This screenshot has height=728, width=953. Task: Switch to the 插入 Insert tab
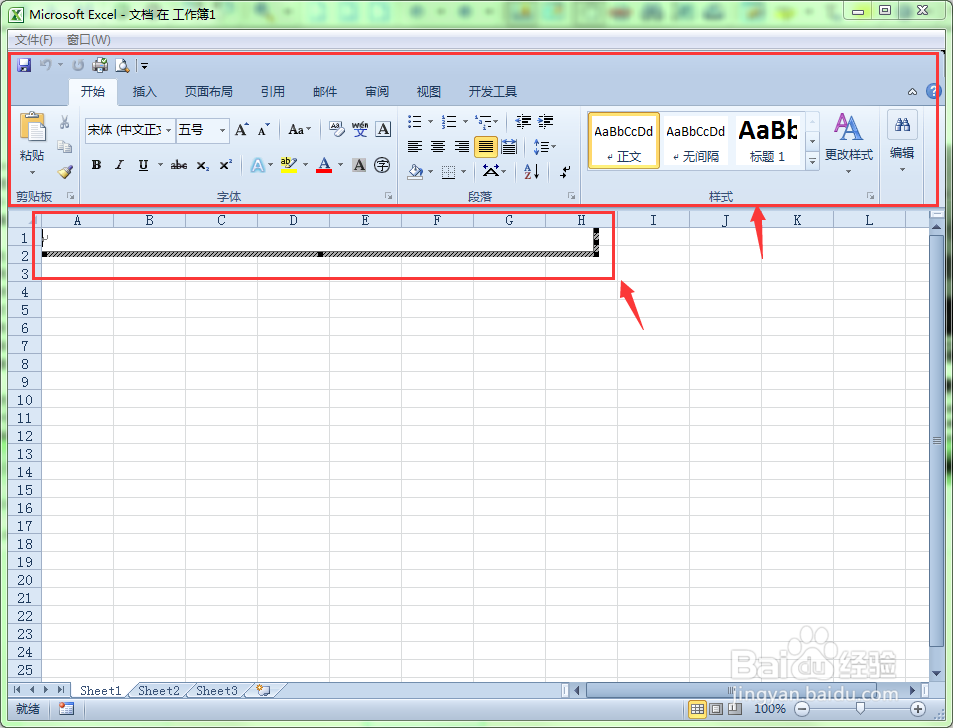[x=145, y=92]
